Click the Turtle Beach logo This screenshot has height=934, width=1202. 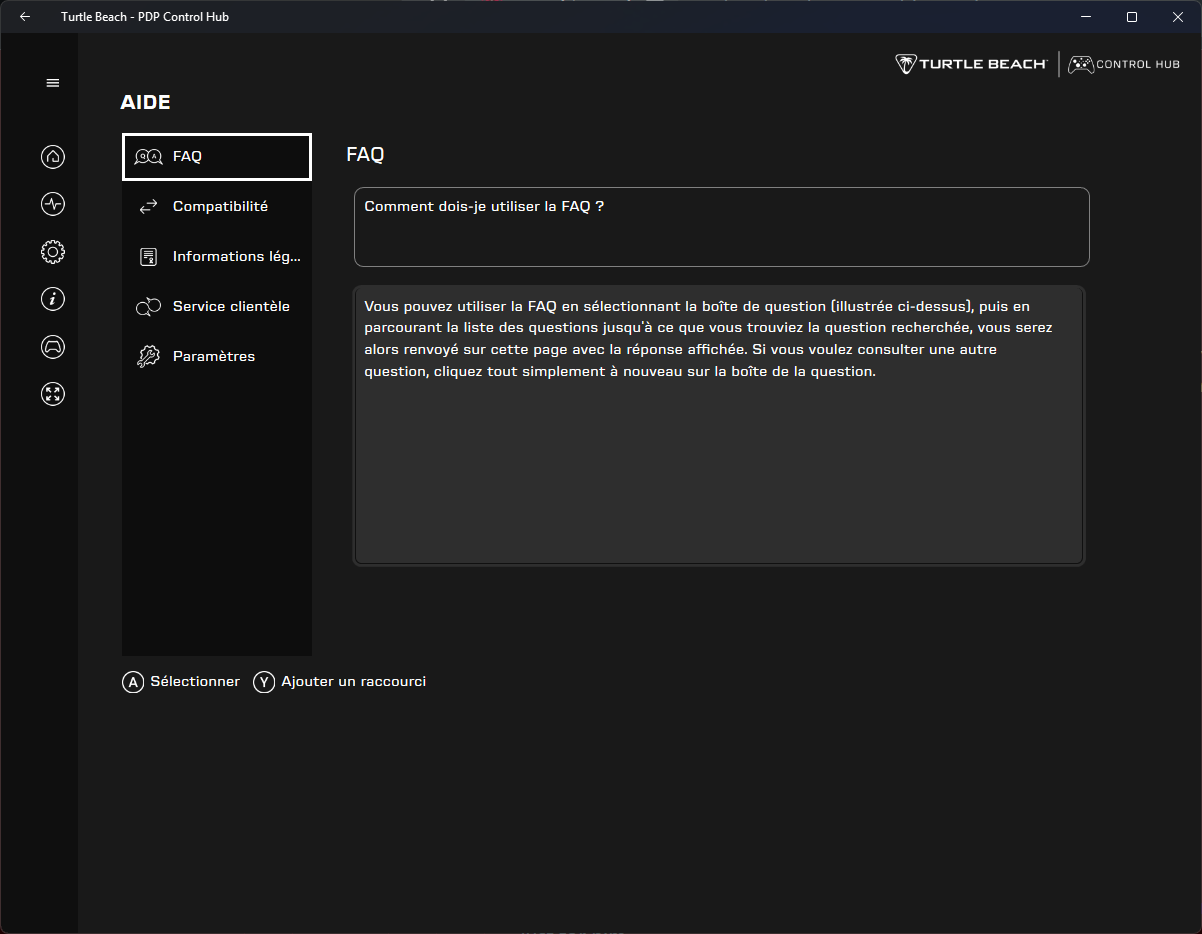(970, 64)
